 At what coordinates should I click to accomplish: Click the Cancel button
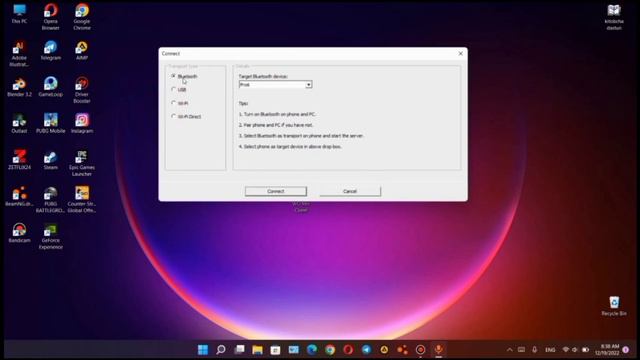coord(350,191)
